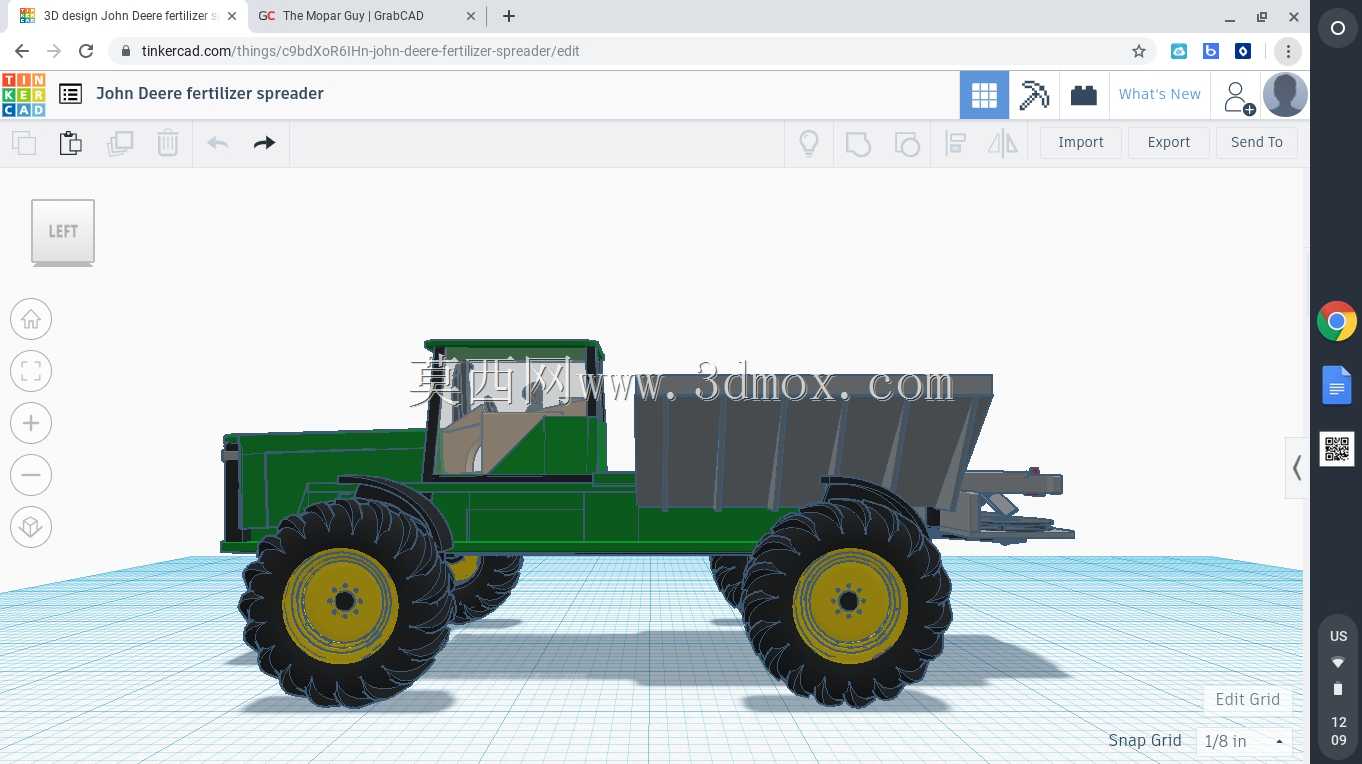Click the Align tool icon
The image size is (1362, 764).
click(x=955, y=143)
